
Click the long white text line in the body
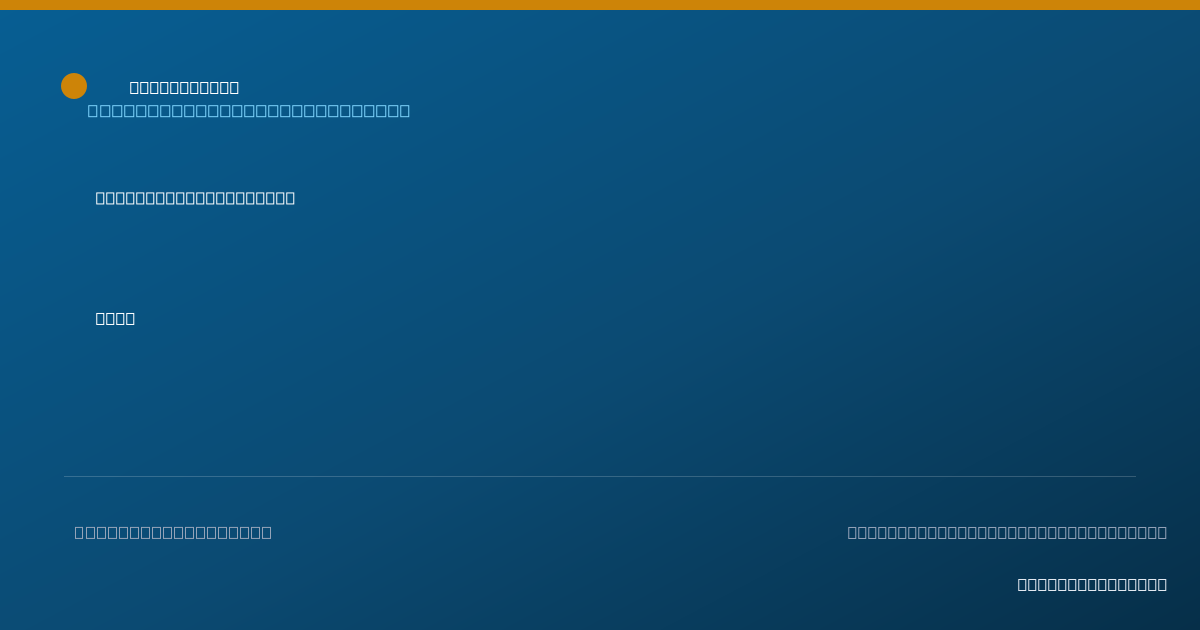coord(195,198)
